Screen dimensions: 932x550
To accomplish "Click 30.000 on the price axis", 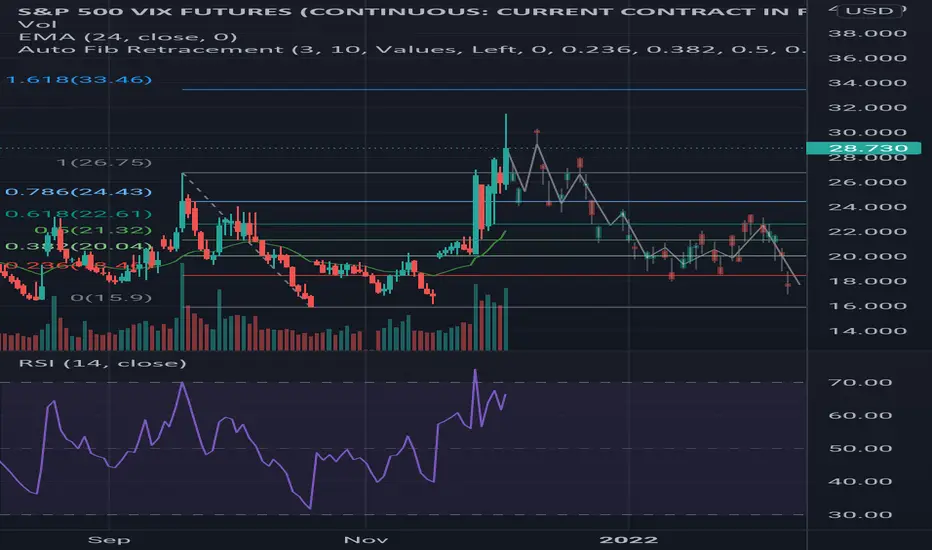I will (x=867, y=133).
